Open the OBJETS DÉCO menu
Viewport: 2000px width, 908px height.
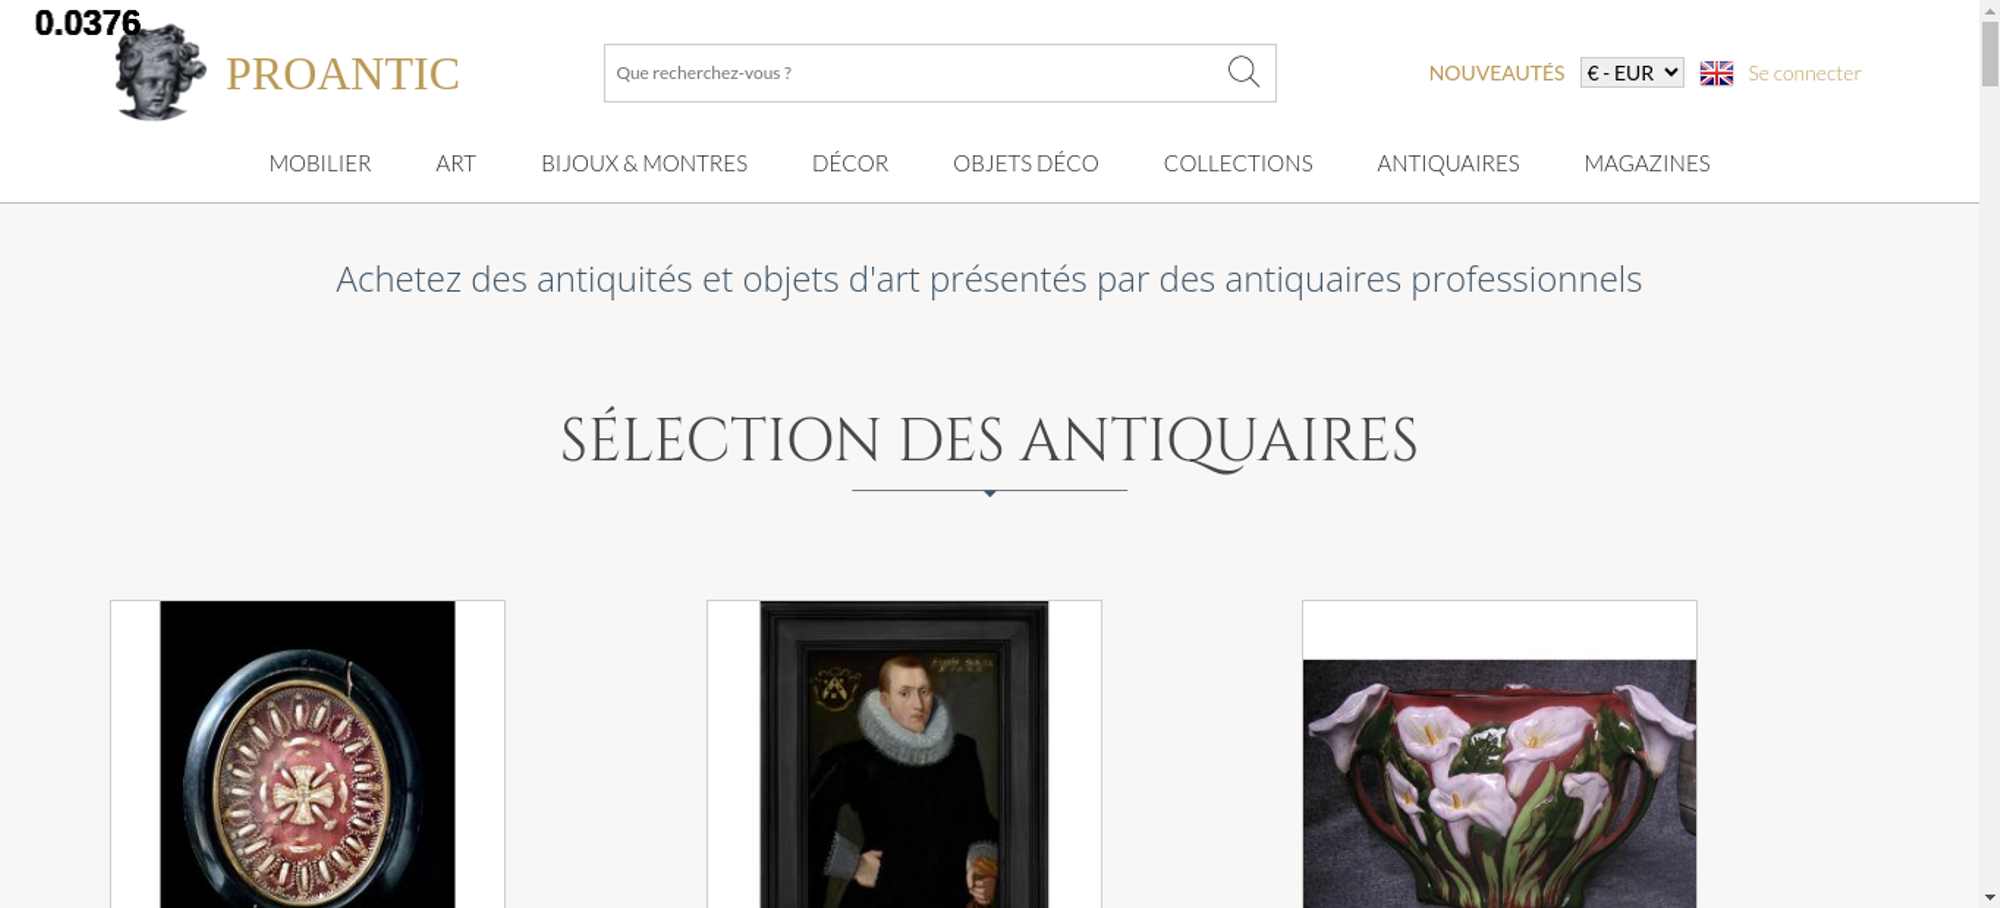click(x=1026, y=163)
